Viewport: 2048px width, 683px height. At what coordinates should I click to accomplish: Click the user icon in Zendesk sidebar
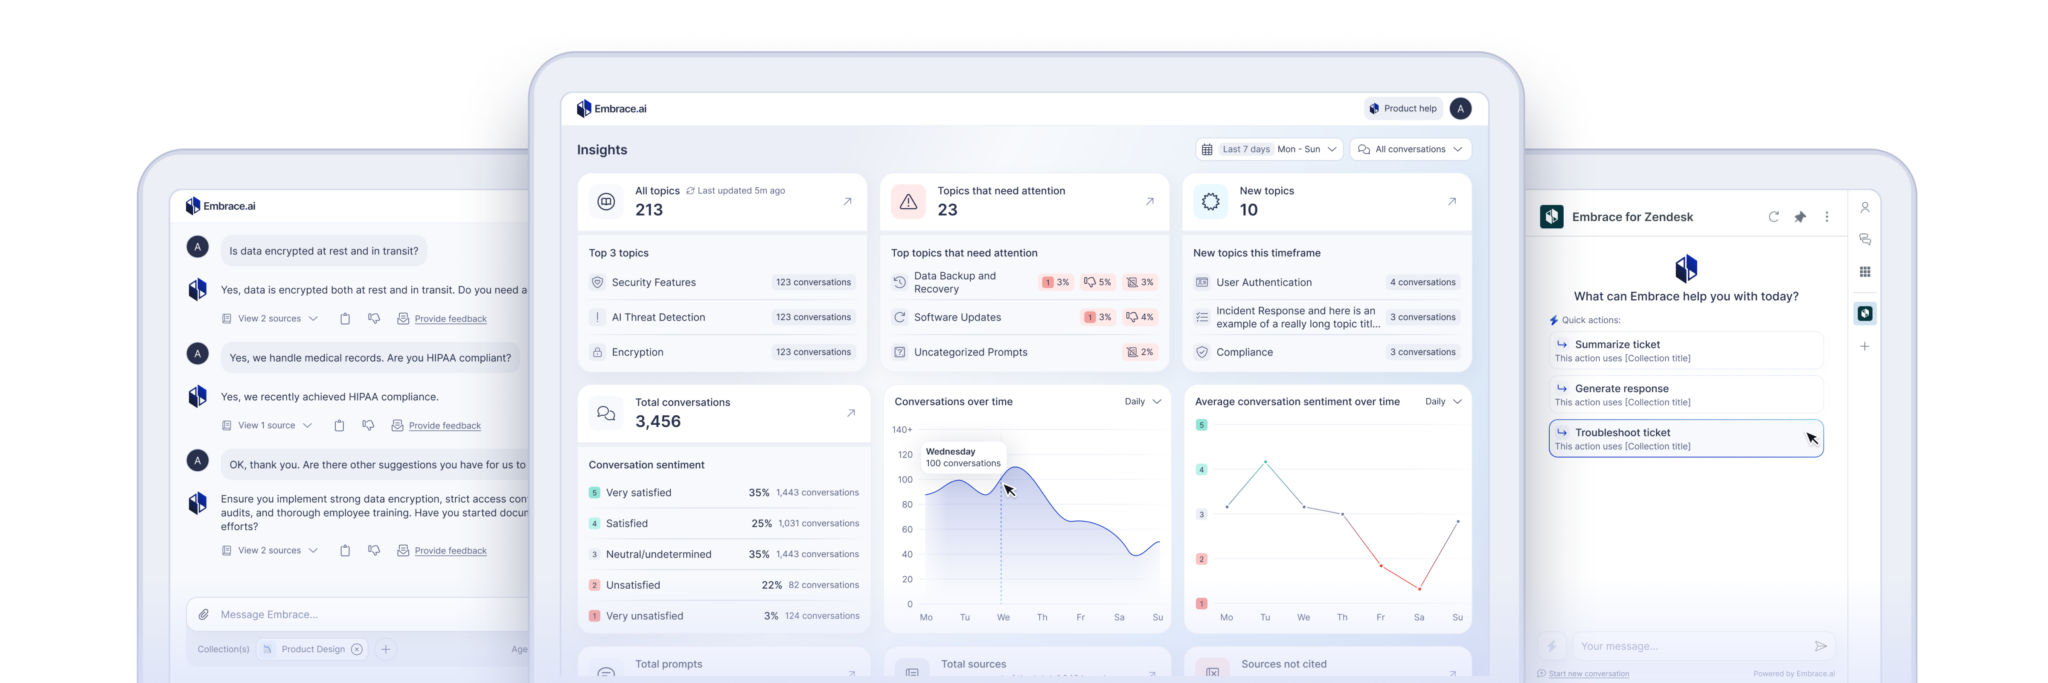coord(1865,208)
